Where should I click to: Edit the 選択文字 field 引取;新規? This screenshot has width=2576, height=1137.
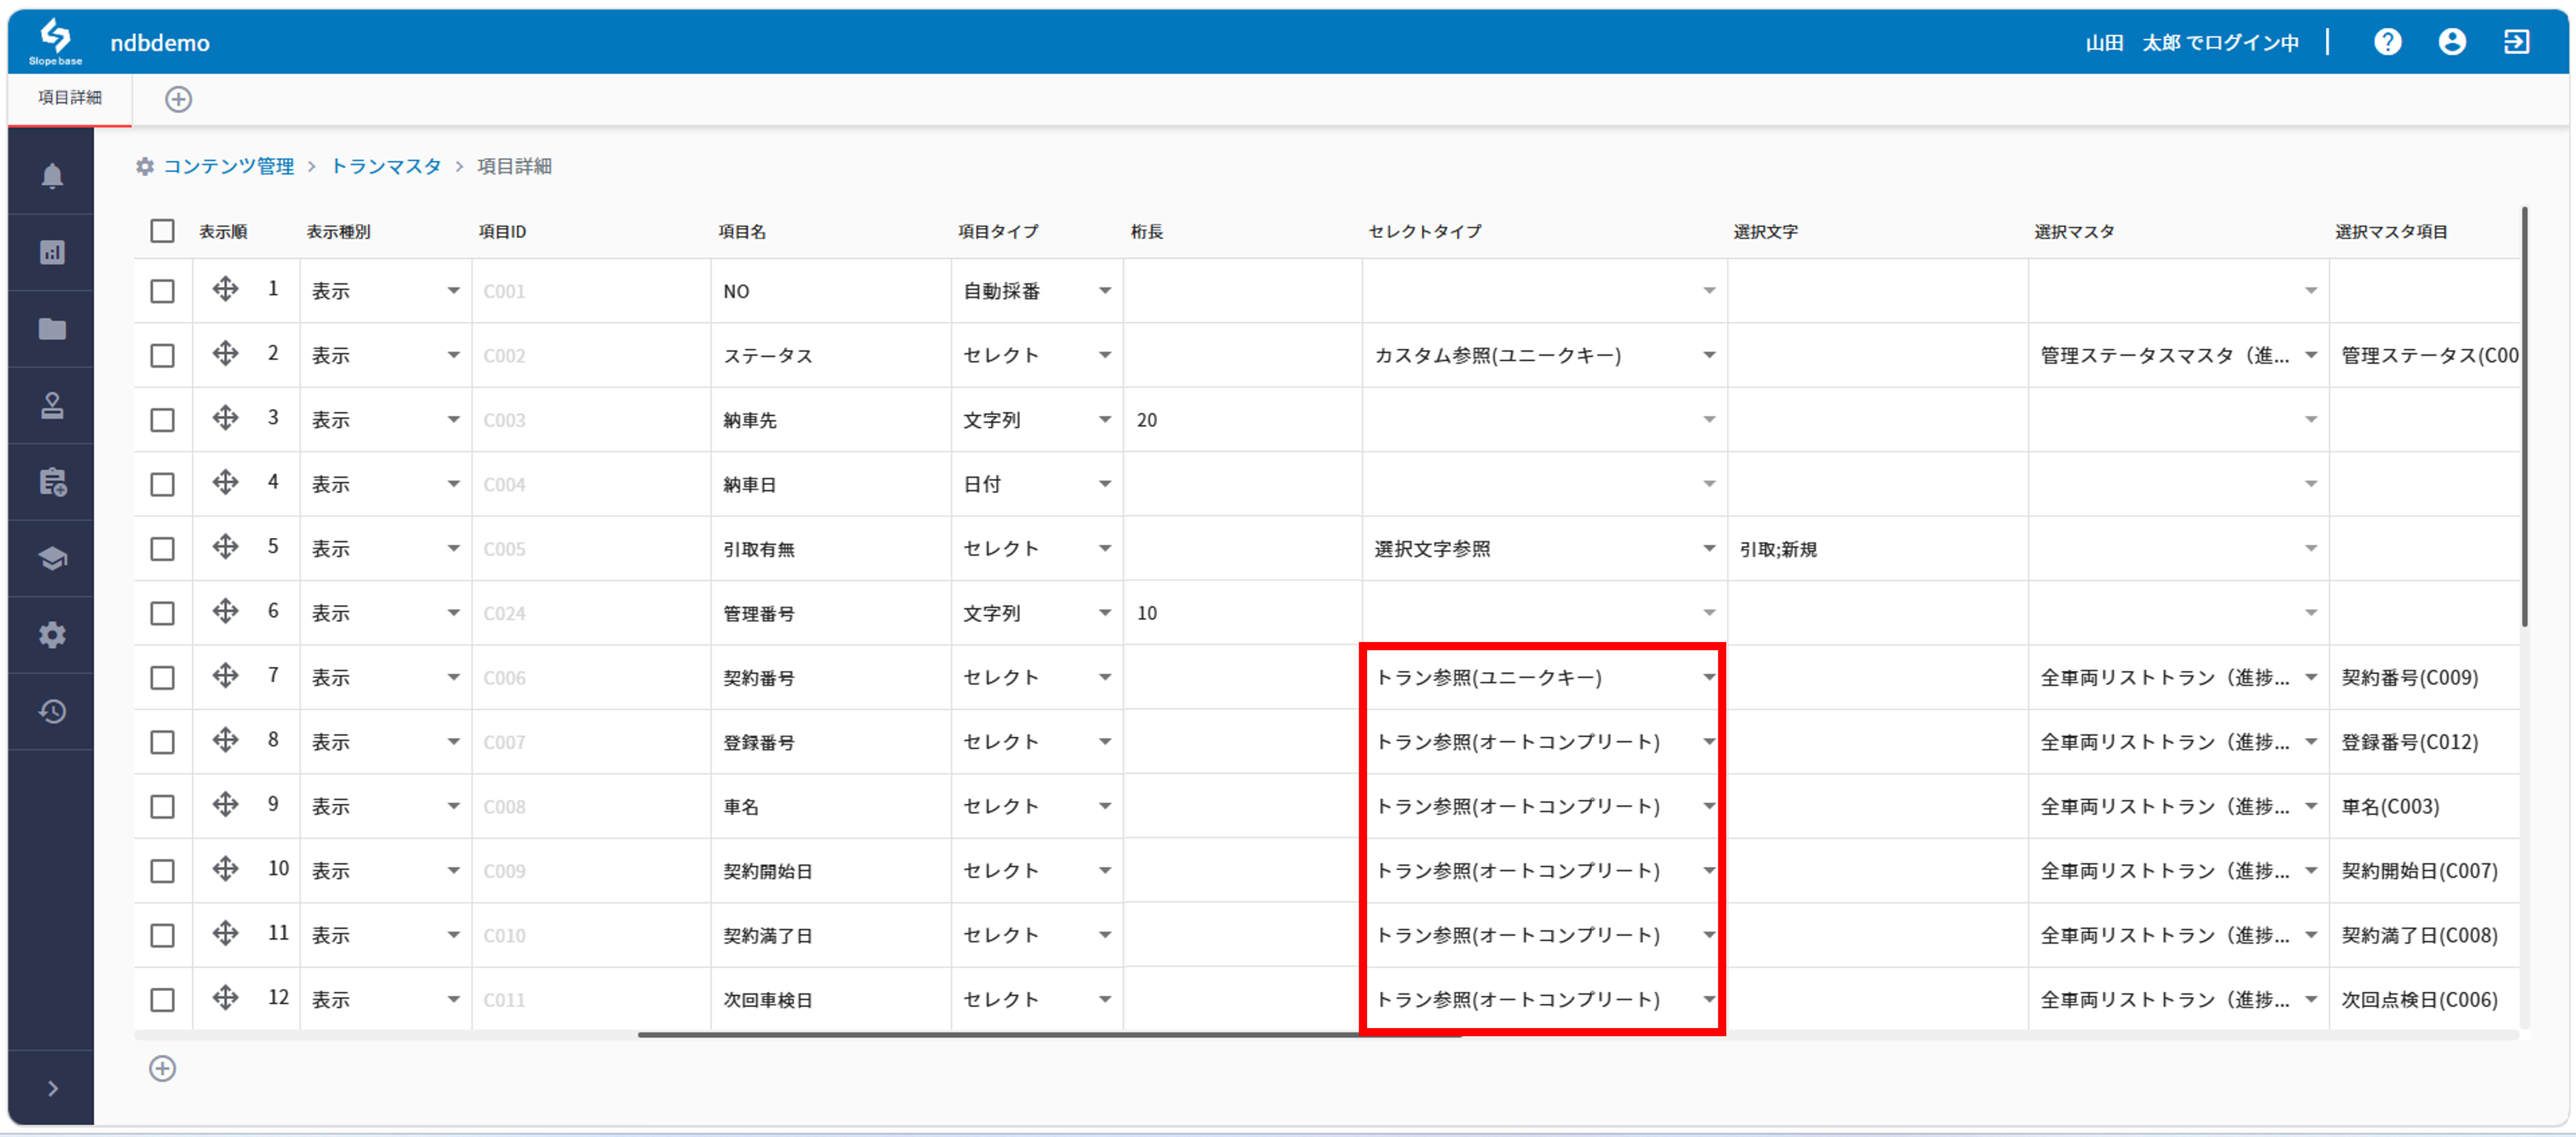click(1877, 549)
